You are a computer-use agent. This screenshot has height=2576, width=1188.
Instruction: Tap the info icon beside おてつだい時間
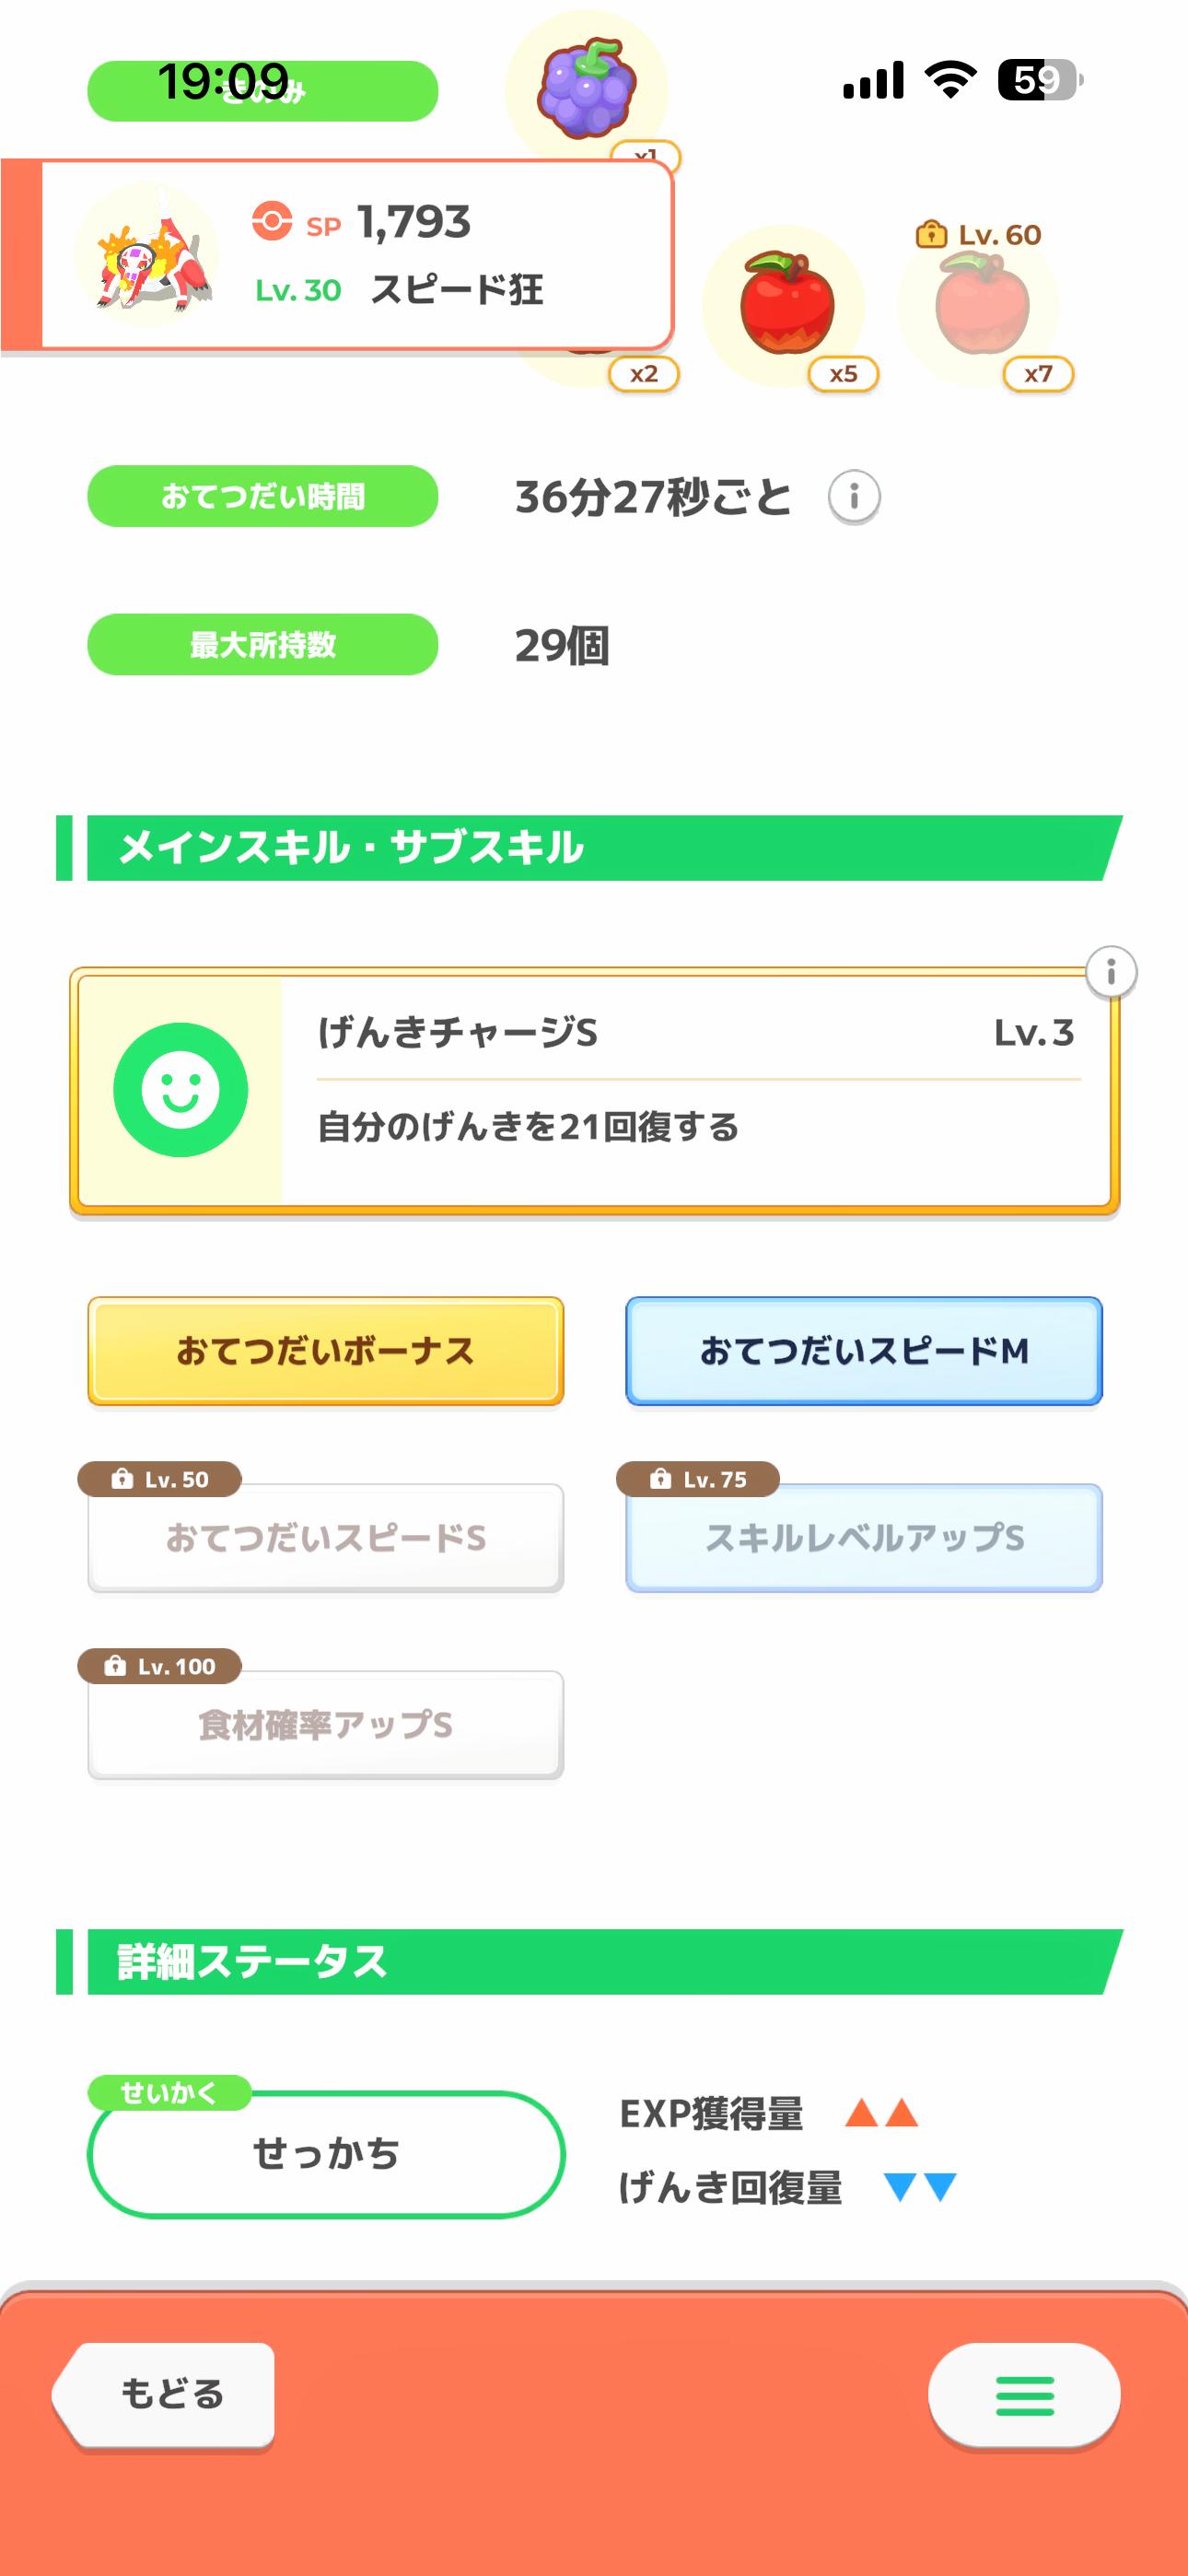pyautogui.click(x=853, y=496)
